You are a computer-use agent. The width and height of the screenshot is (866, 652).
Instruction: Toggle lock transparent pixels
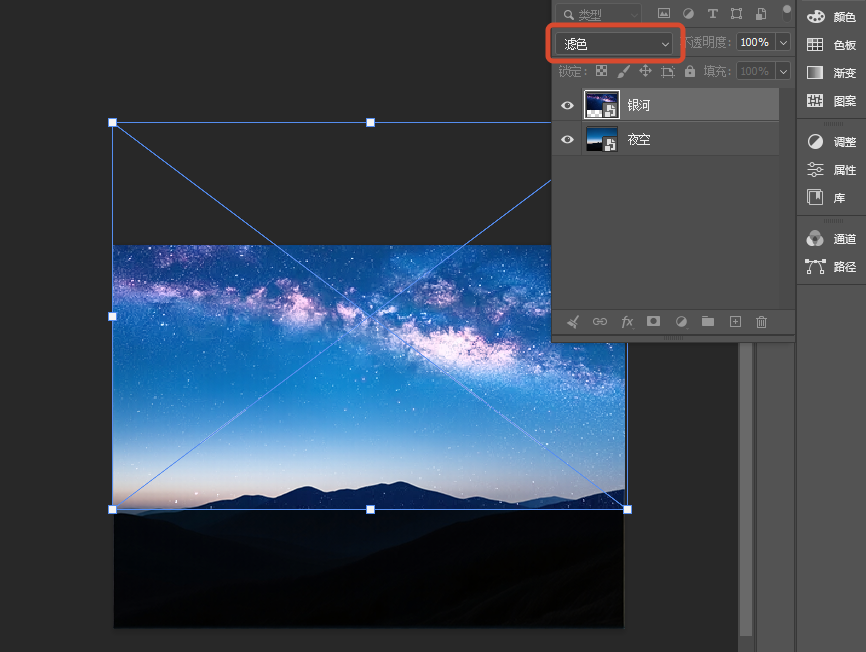[x=601, y=71]
